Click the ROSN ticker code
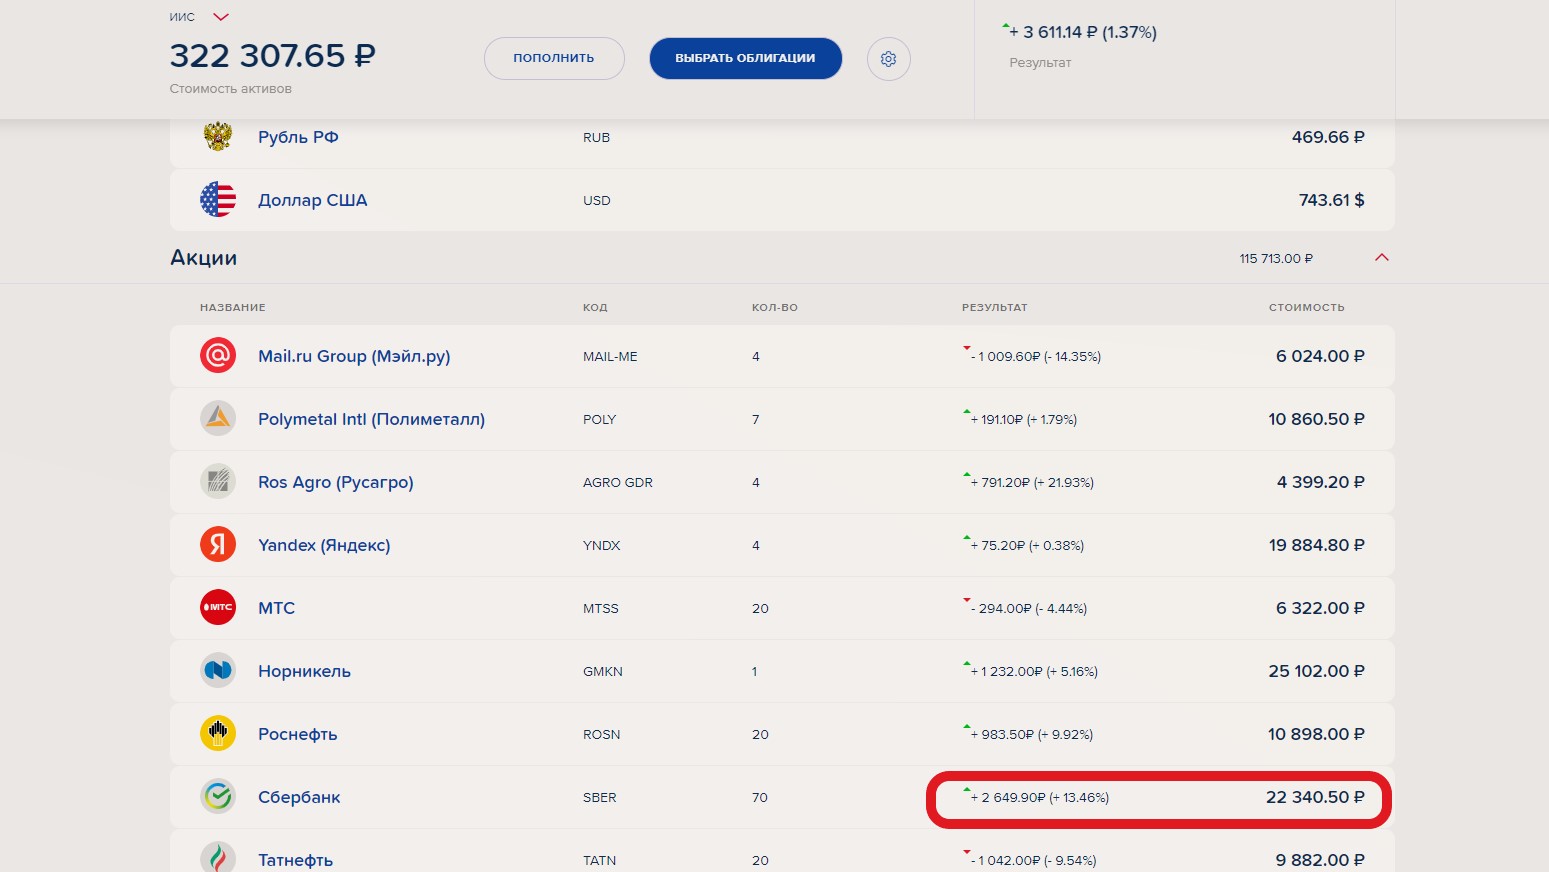The height and width of the screenshot is (872, 1549). pos(602,734)
